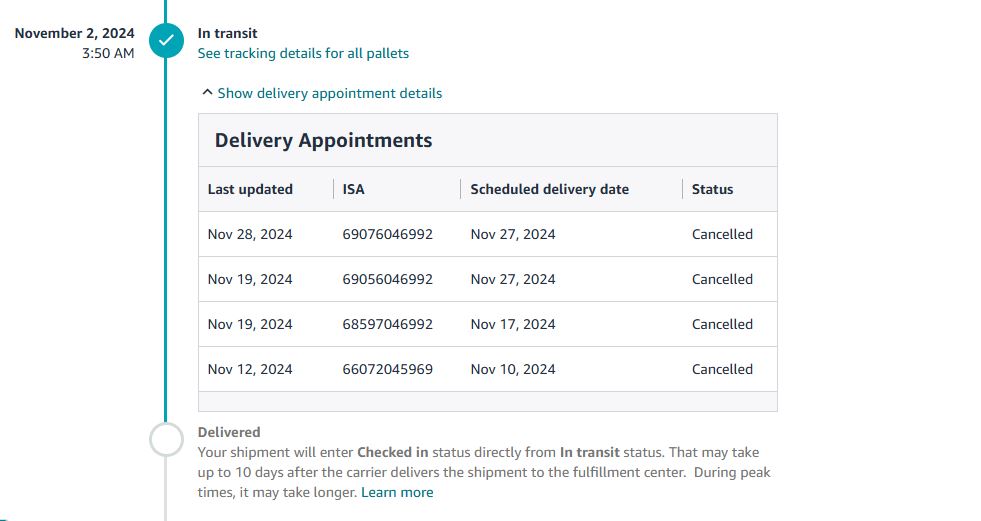Click the Delivery Appointments heading
The width and height of the screenshot is (981, 521).
(x=323, y=140)
